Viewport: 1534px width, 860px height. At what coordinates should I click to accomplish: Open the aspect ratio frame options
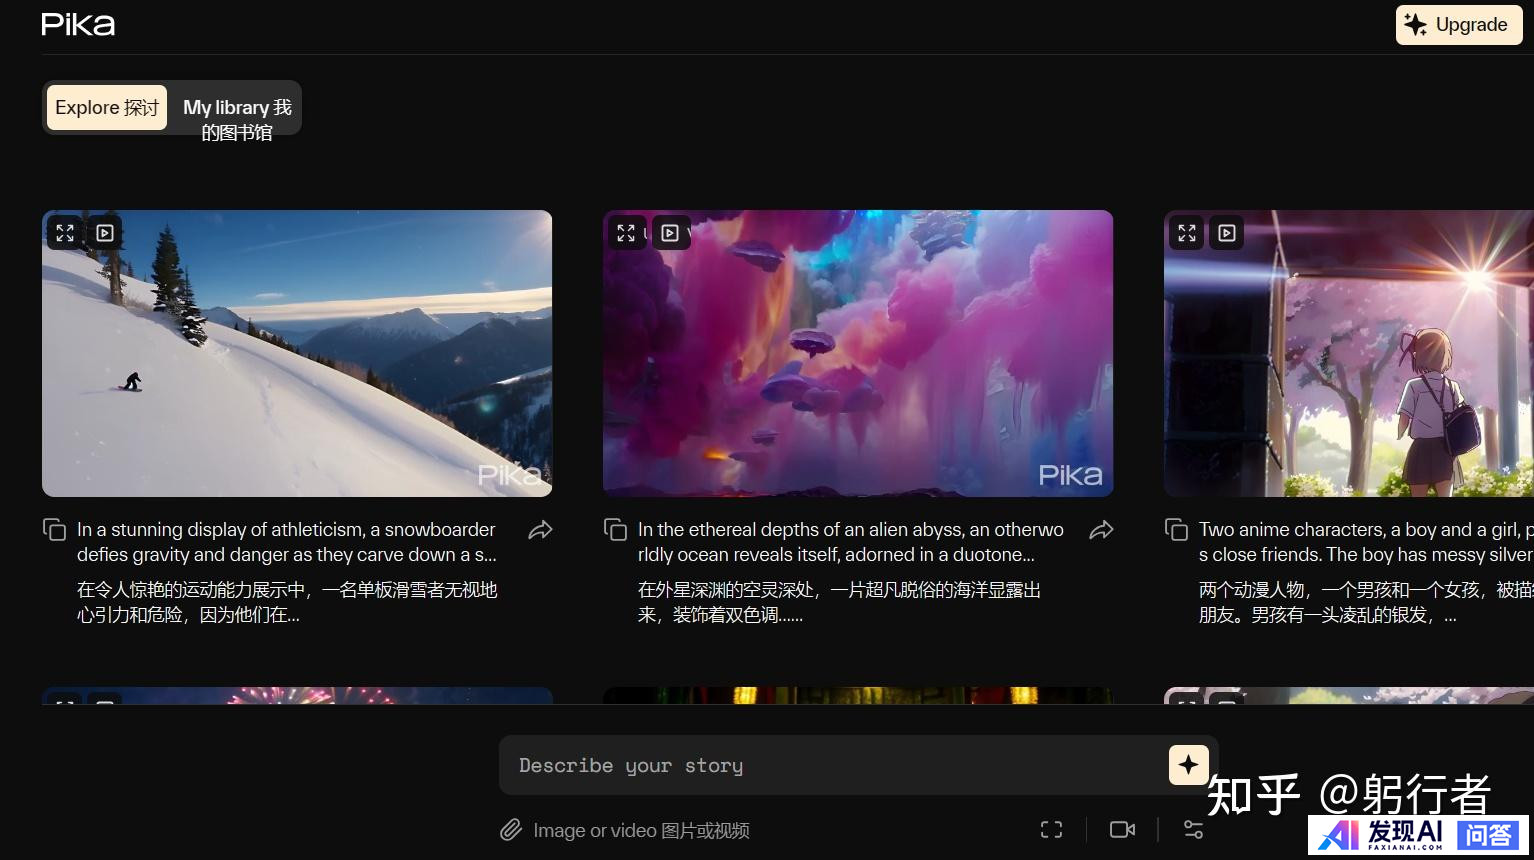pos(1051,829)
